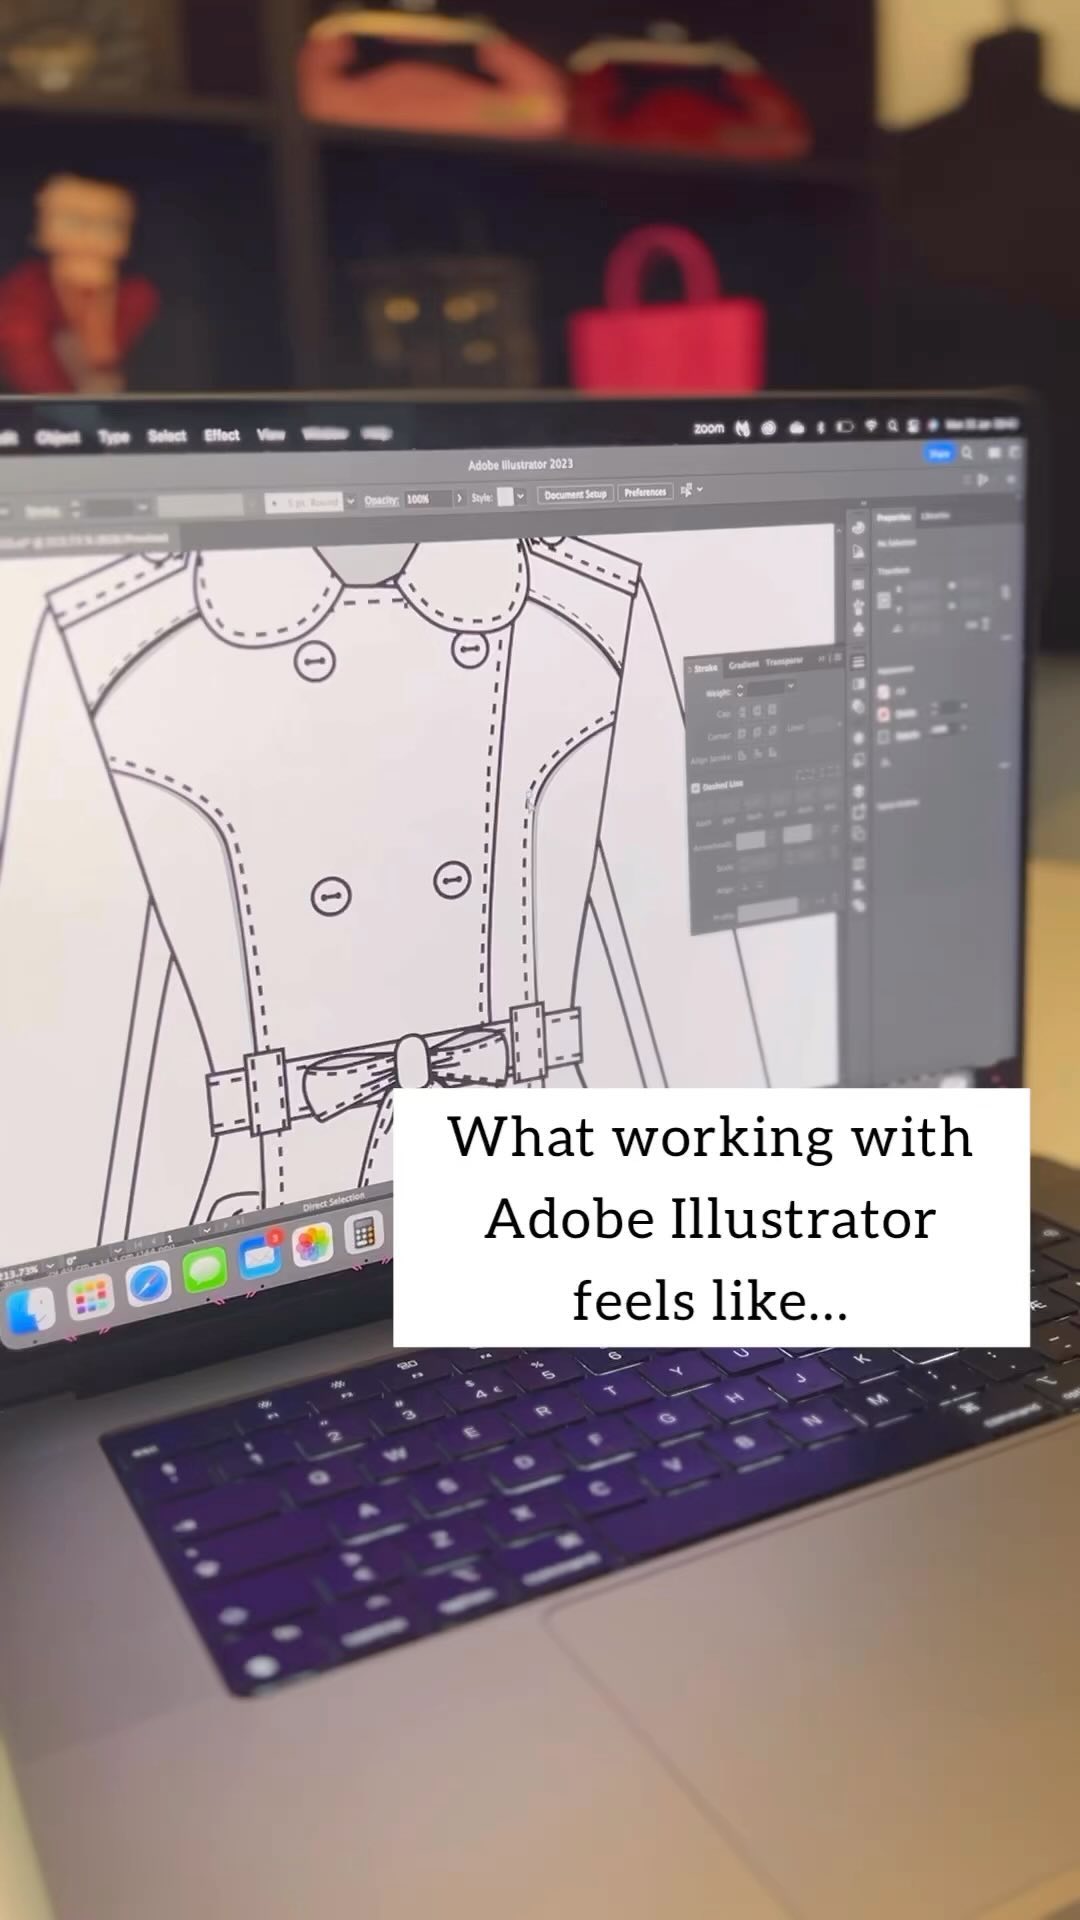Open the Type menu
Screen dimensions: 1080x1920
pyautogui.click(x=114, y=436)
